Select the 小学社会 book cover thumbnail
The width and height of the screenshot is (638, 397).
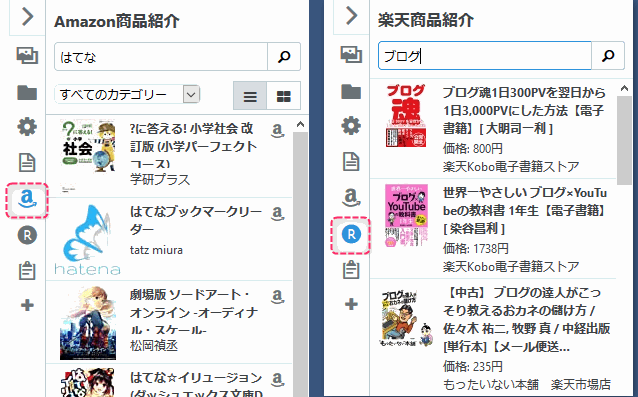click(87, 155)
